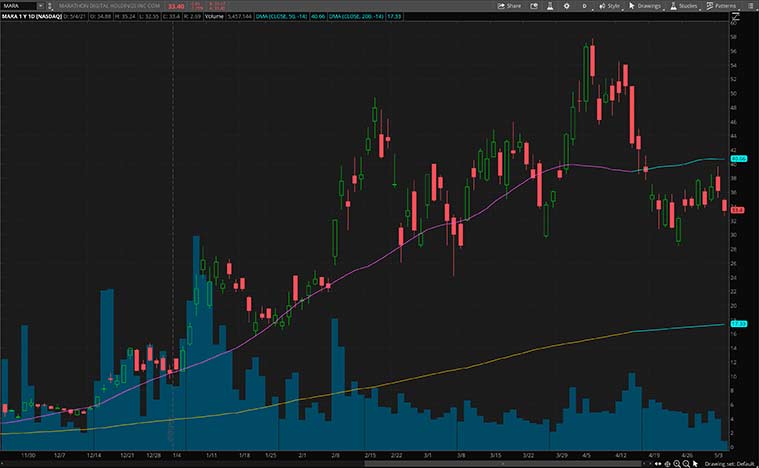Open the Style menu
Screen dimensions: 759x468
[x=612, y=5]
